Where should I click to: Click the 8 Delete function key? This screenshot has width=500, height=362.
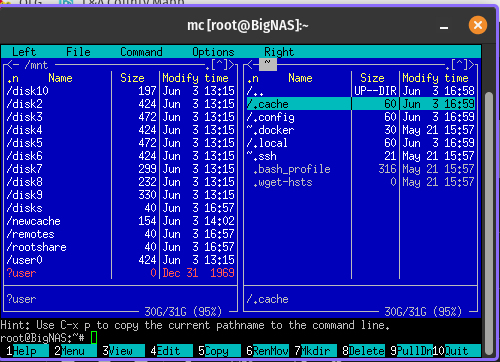point(363,351)
